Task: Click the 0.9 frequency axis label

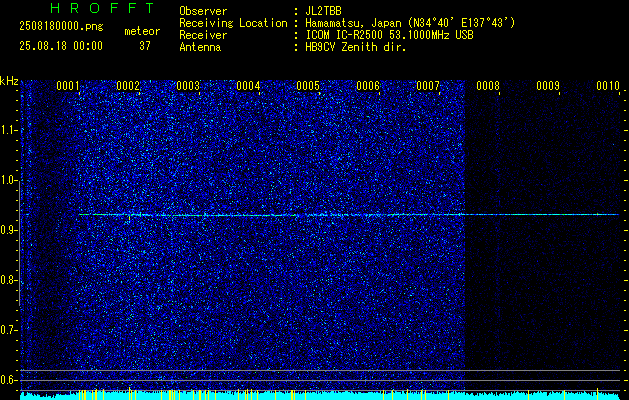Action: [x=9, y=230]
